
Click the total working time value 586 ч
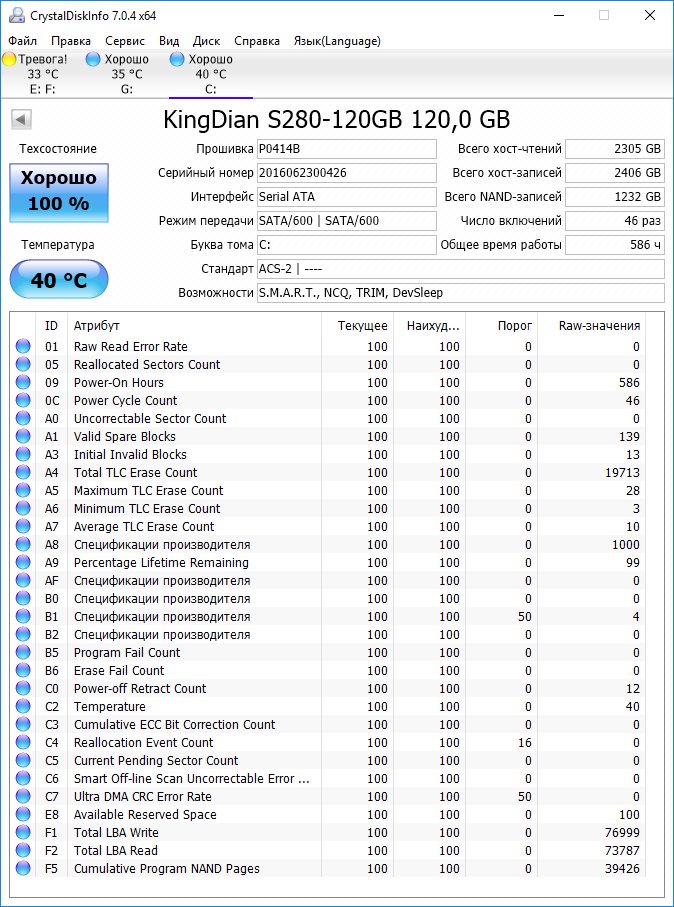pos(614,245)
